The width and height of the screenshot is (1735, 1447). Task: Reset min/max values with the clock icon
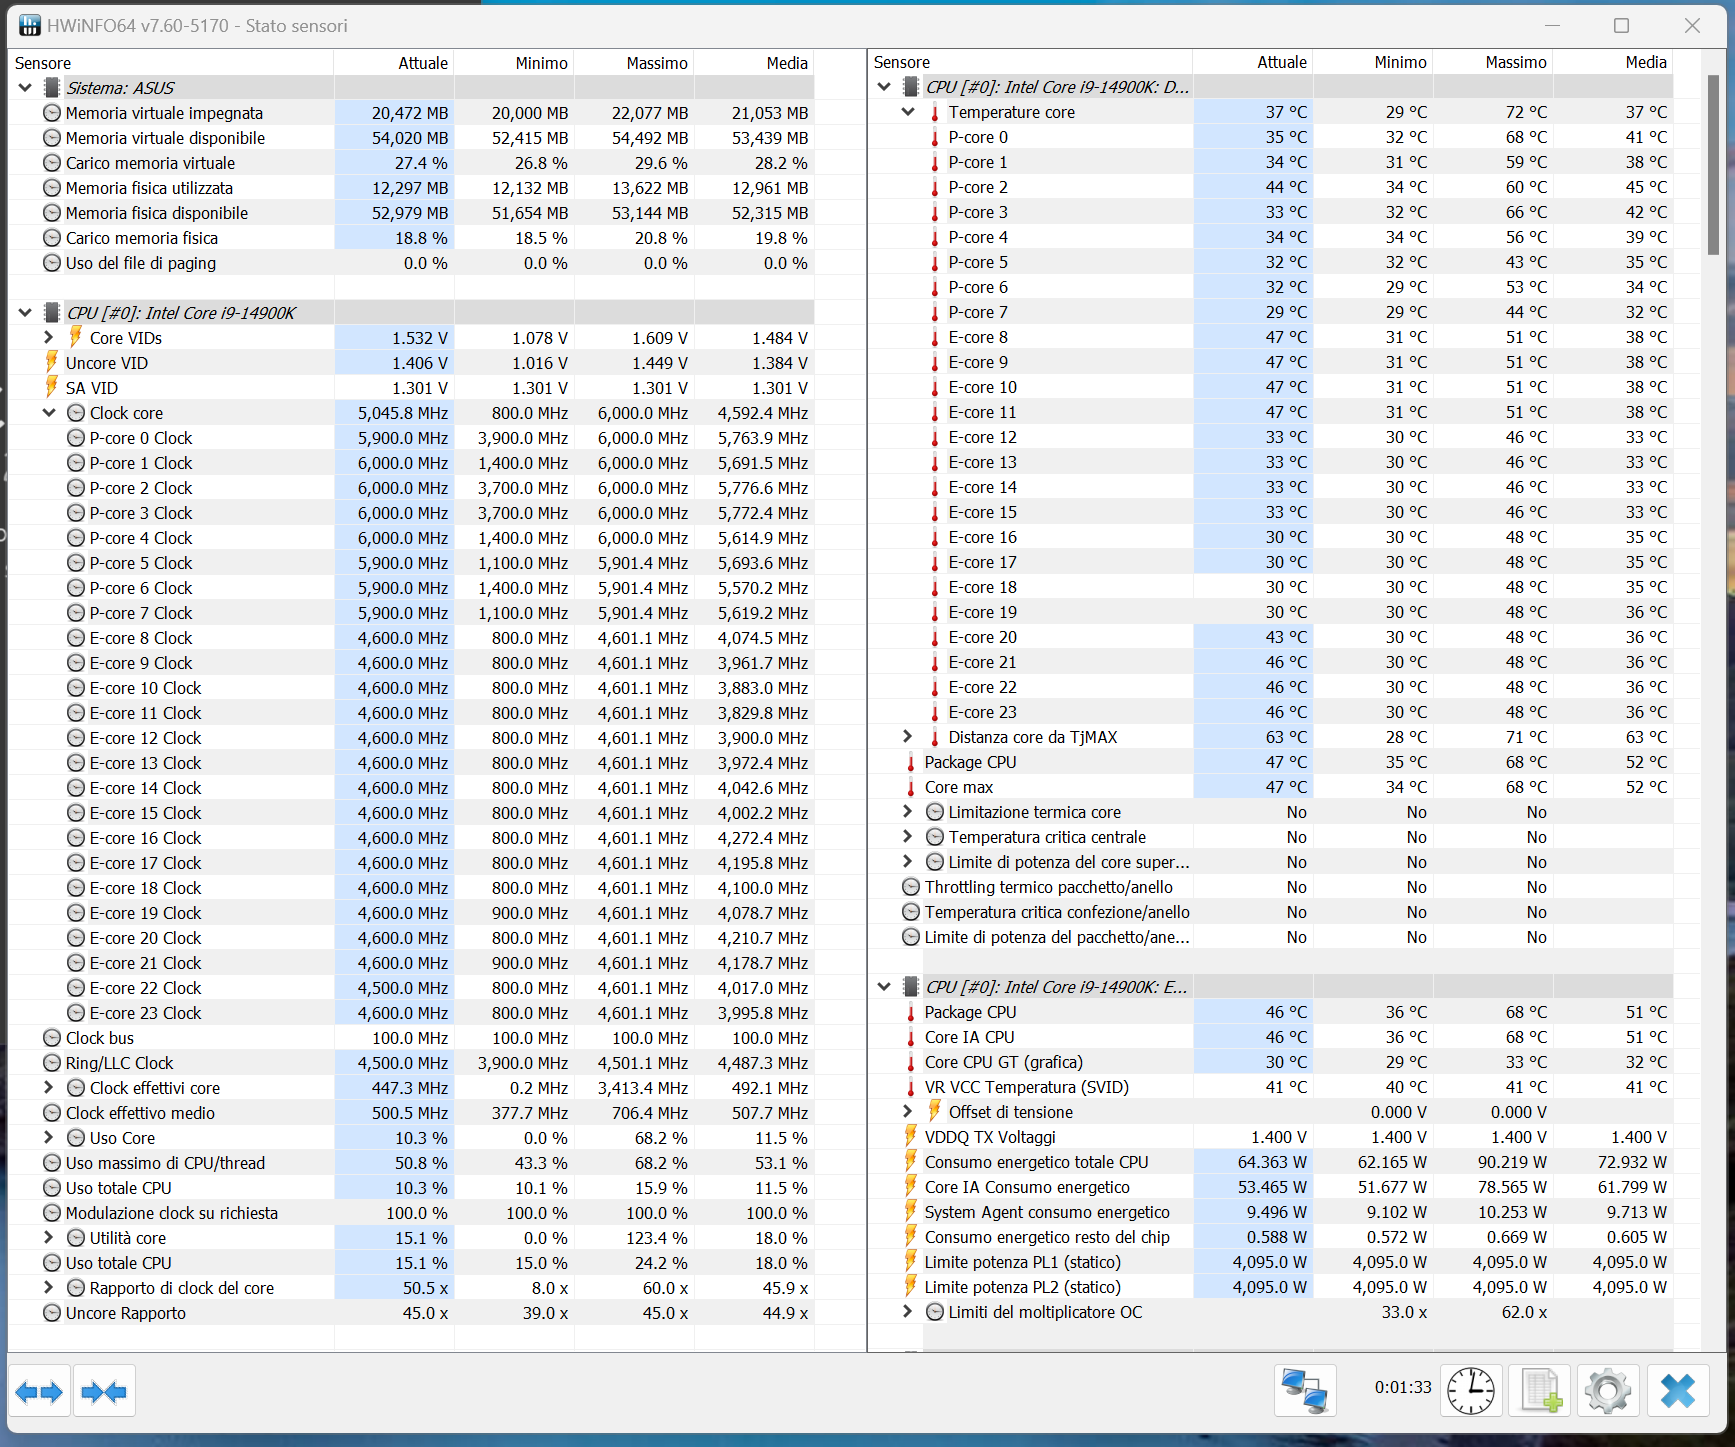point(1471,1391)
